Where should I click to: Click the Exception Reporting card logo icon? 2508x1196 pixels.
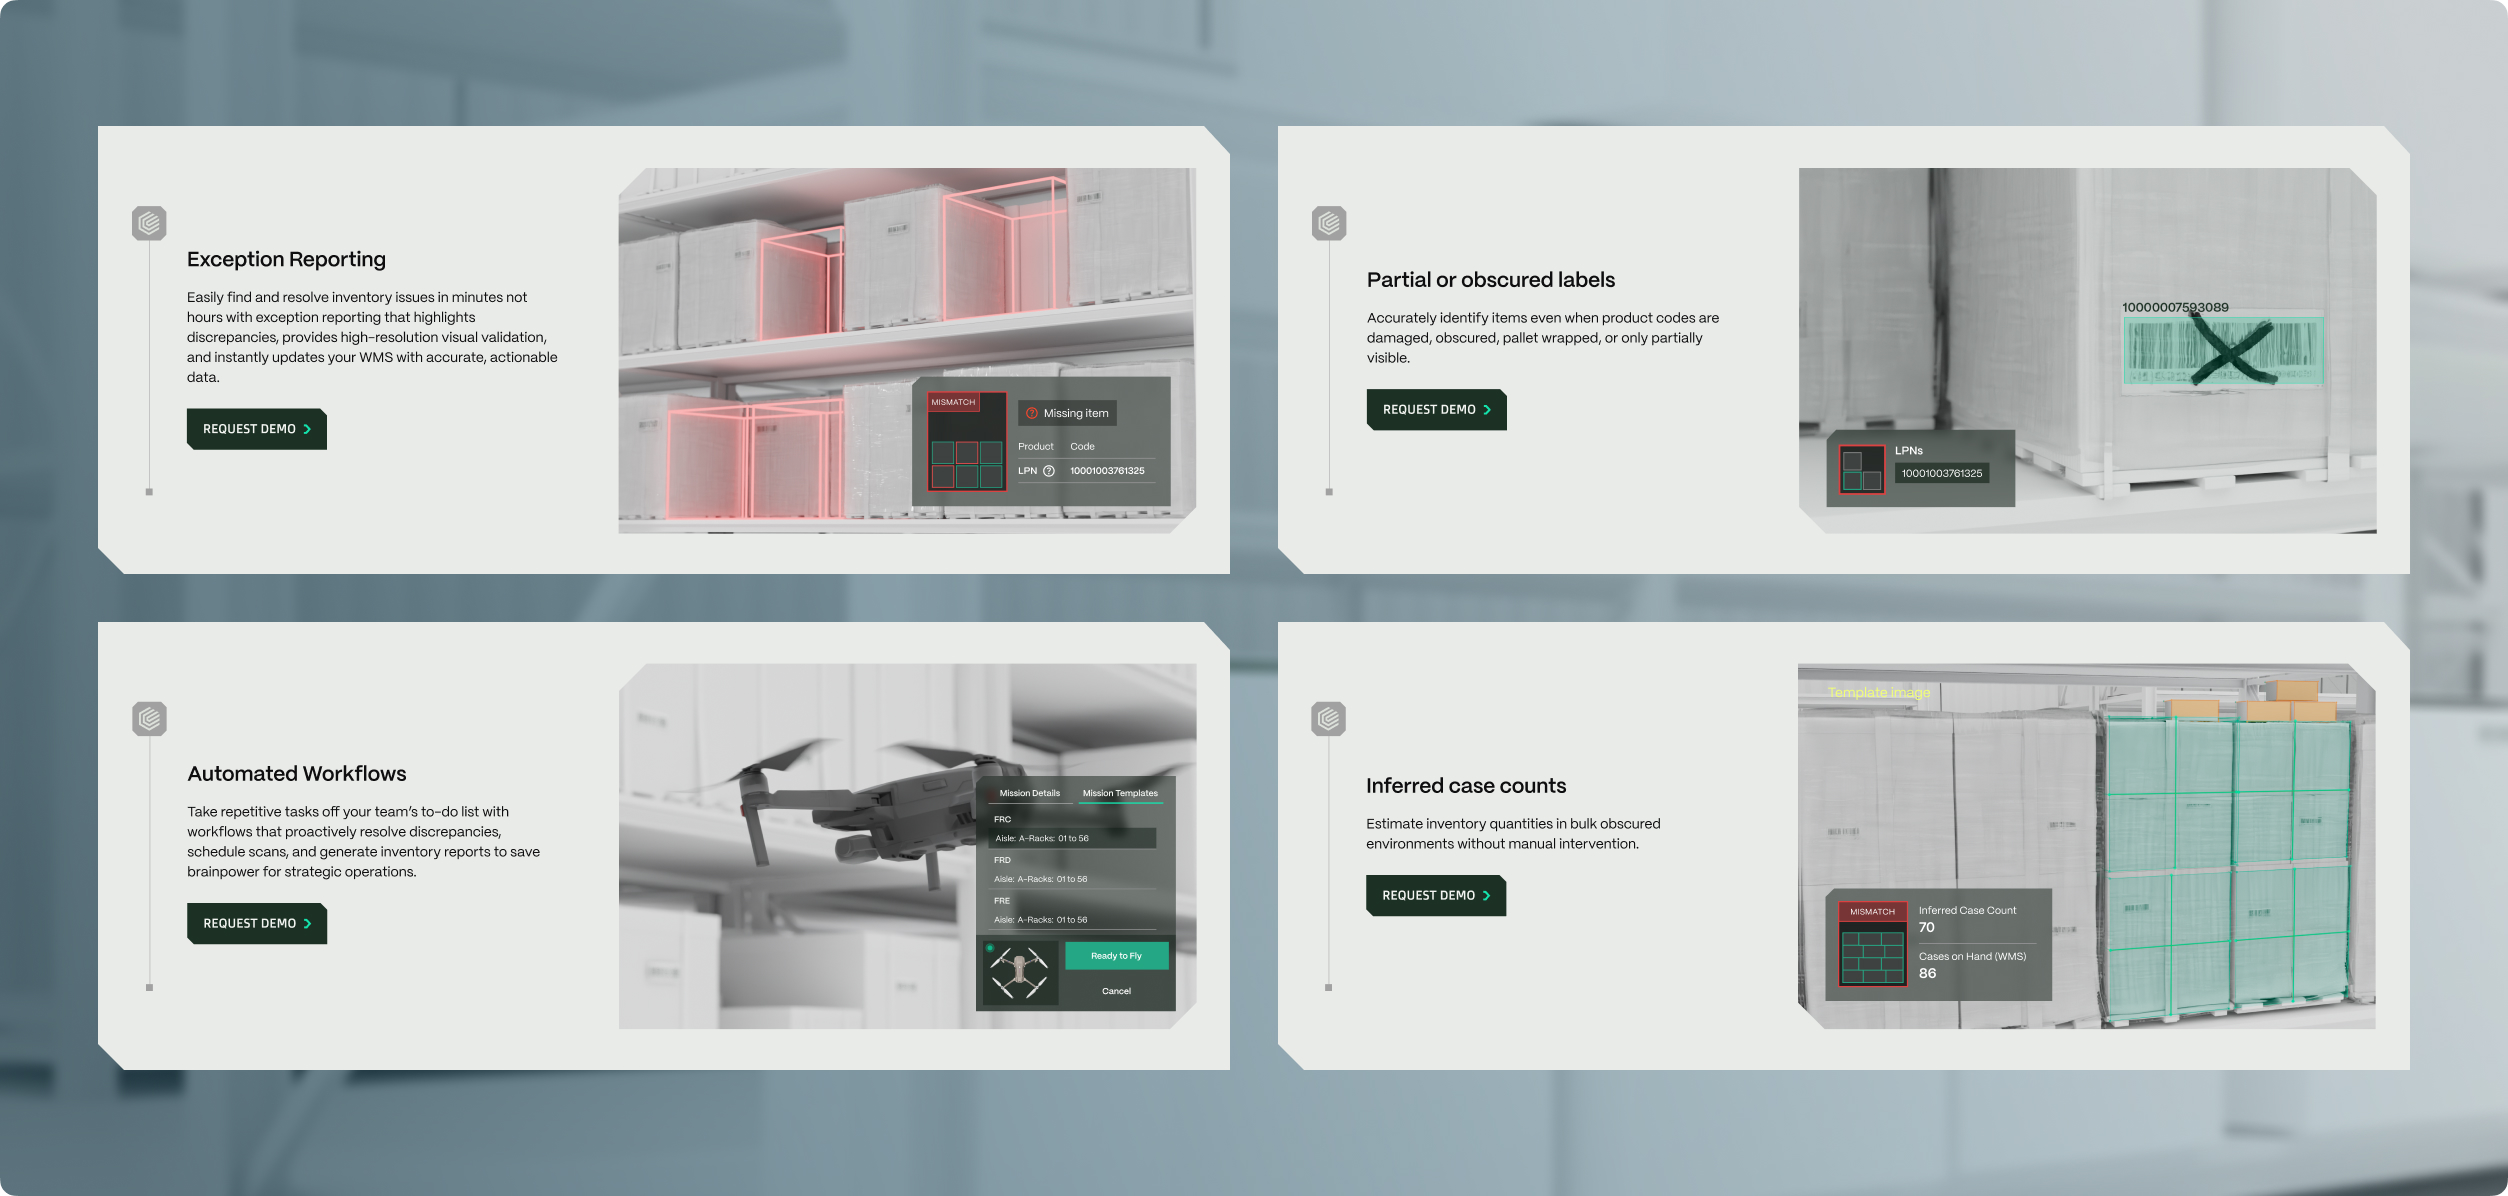tap(149, 223)
